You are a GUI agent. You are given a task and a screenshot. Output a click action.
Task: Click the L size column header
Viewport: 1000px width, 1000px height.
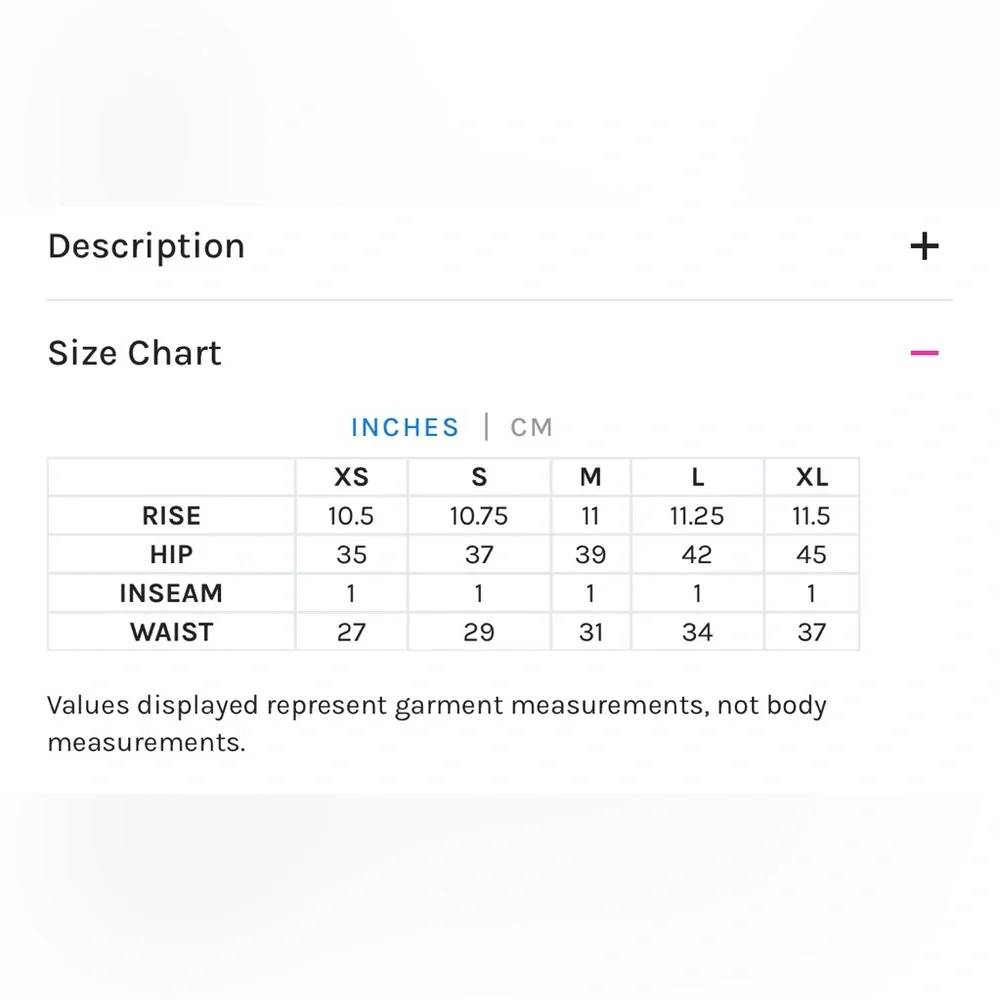[x=698, y=477]
